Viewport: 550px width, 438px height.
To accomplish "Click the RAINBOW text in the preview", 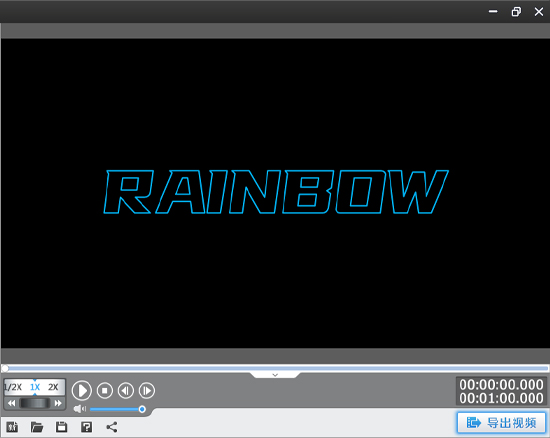I will pyautogui.click(x=276, y=192).
